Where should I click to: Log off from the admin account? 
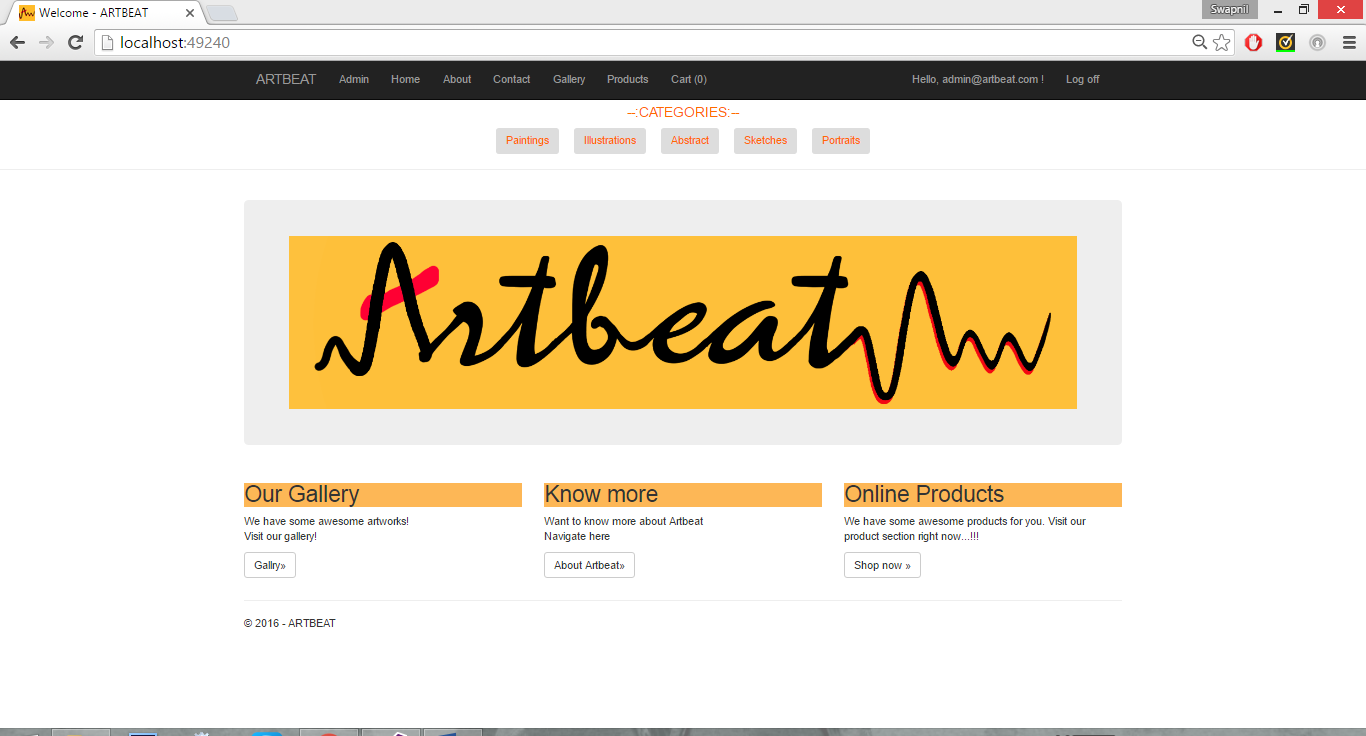1082,79
